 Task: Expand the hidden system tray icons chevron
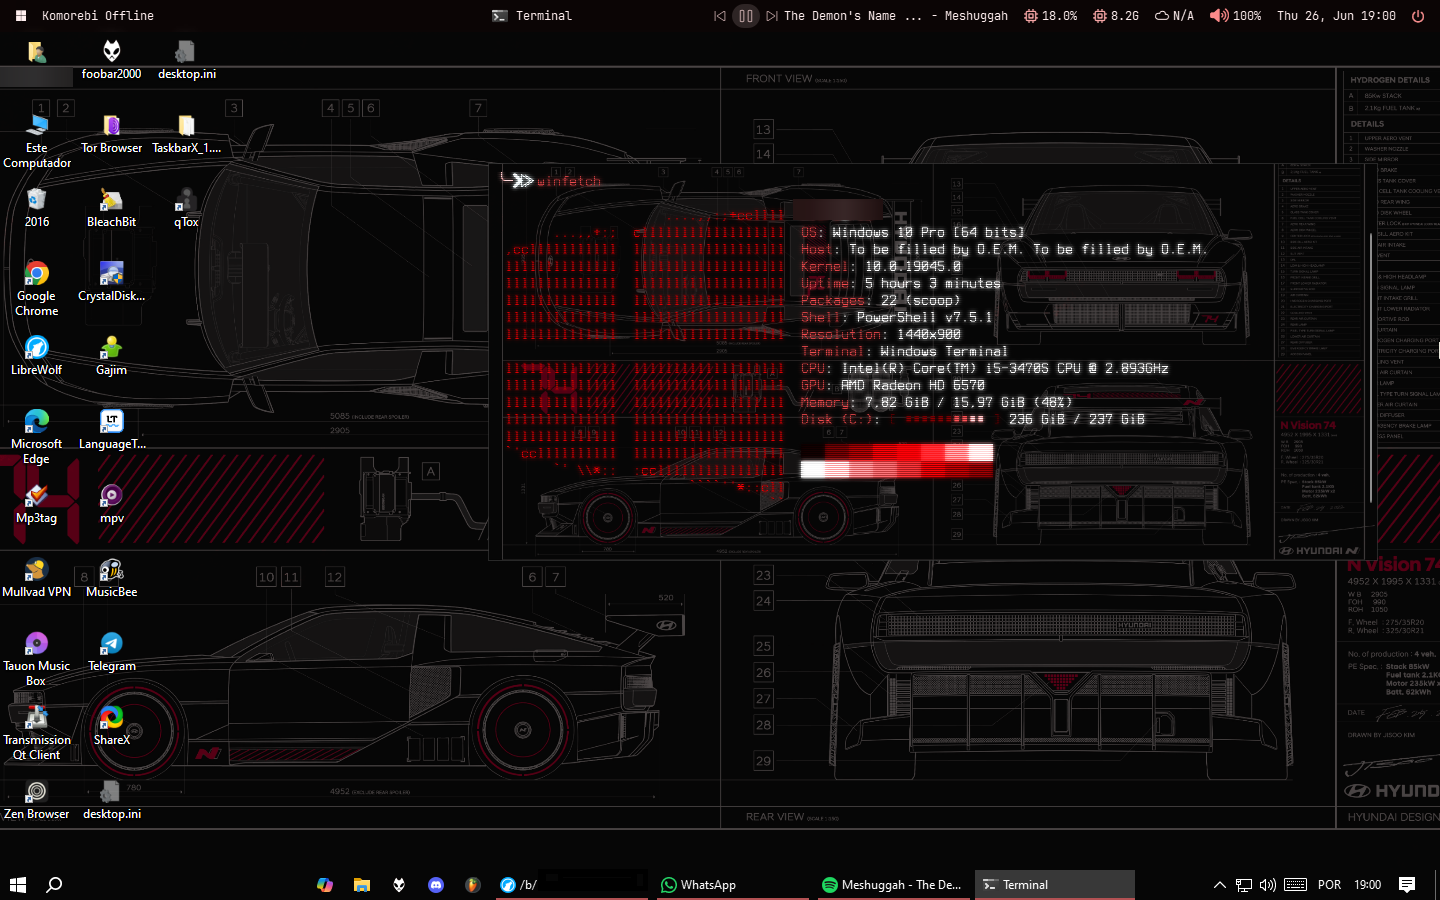pos(1220,884)
